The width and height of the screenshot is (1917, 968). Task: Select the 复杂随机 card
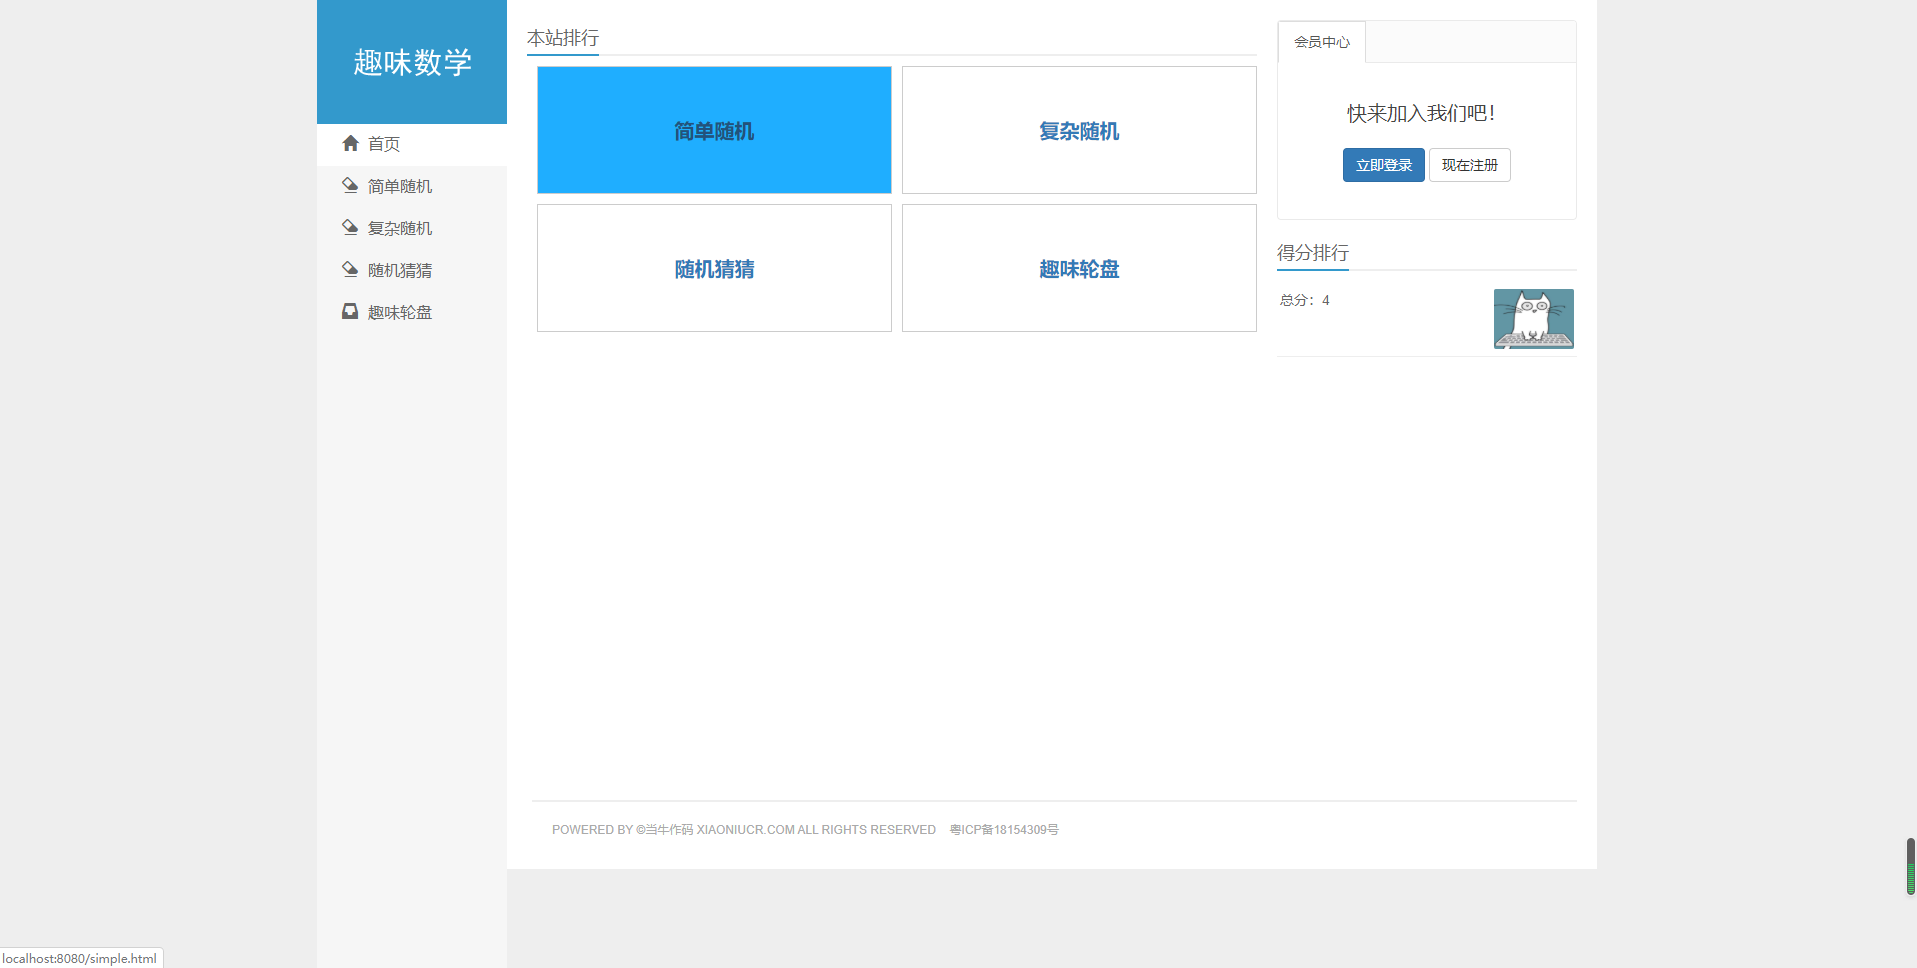point(1079,130)
